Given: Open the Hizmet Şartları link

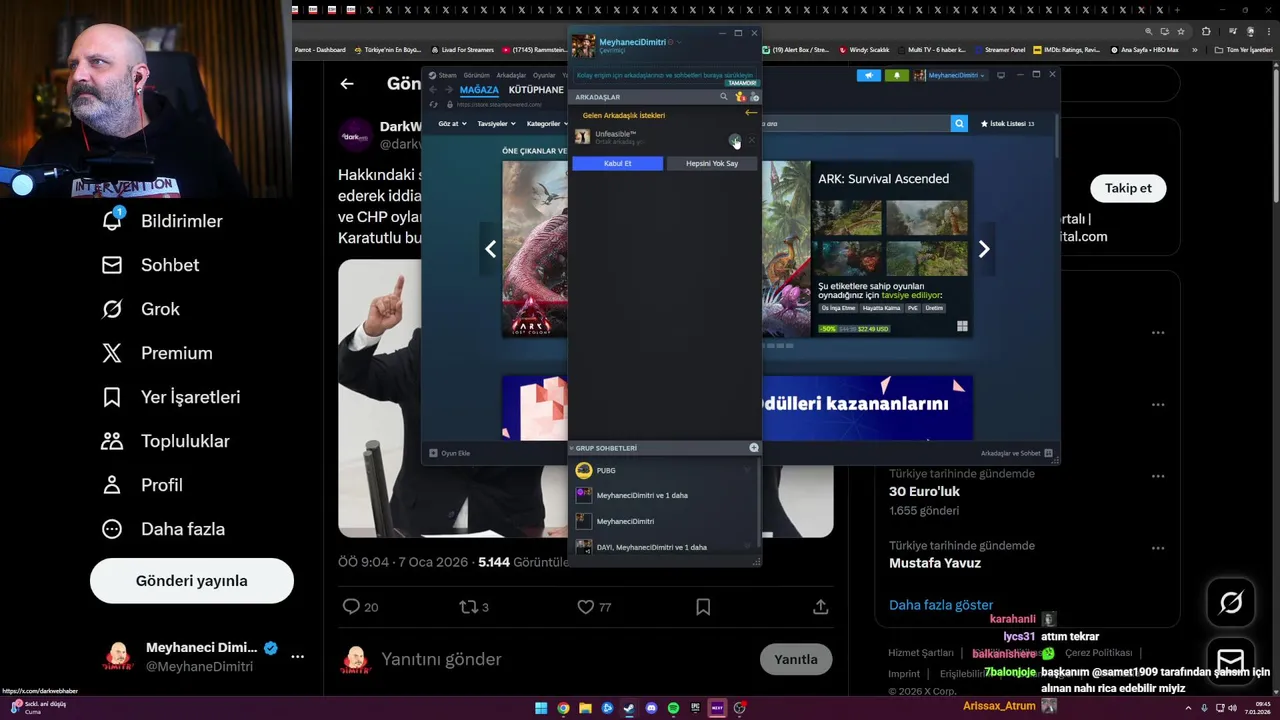Looking at the screenshot, I should click(x=921, y=653).
